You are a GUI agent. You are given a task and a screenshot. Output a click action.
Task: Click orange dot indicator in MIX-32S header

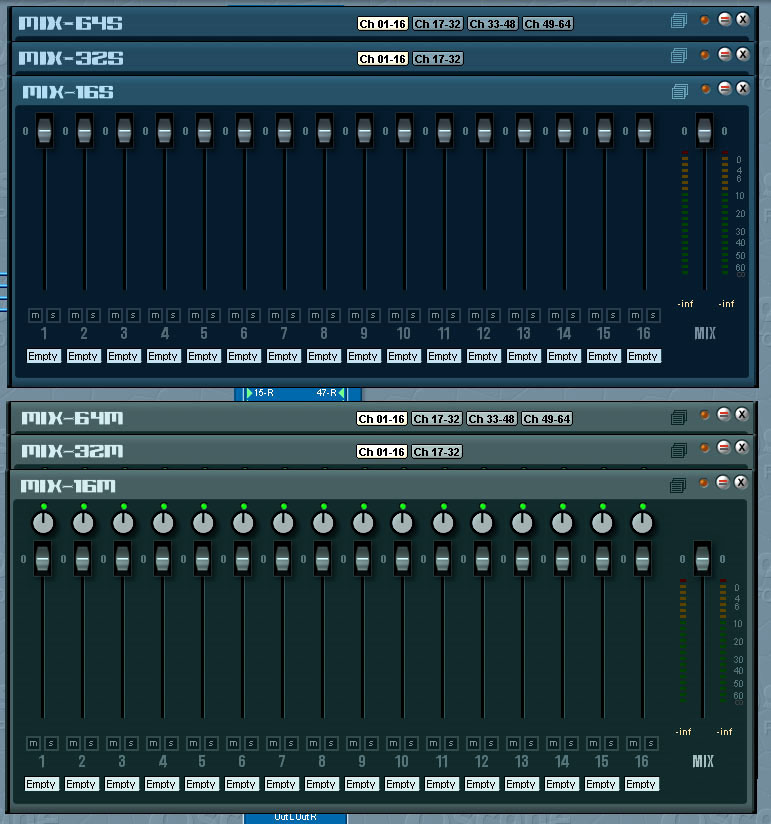click(x=705, y=55)
